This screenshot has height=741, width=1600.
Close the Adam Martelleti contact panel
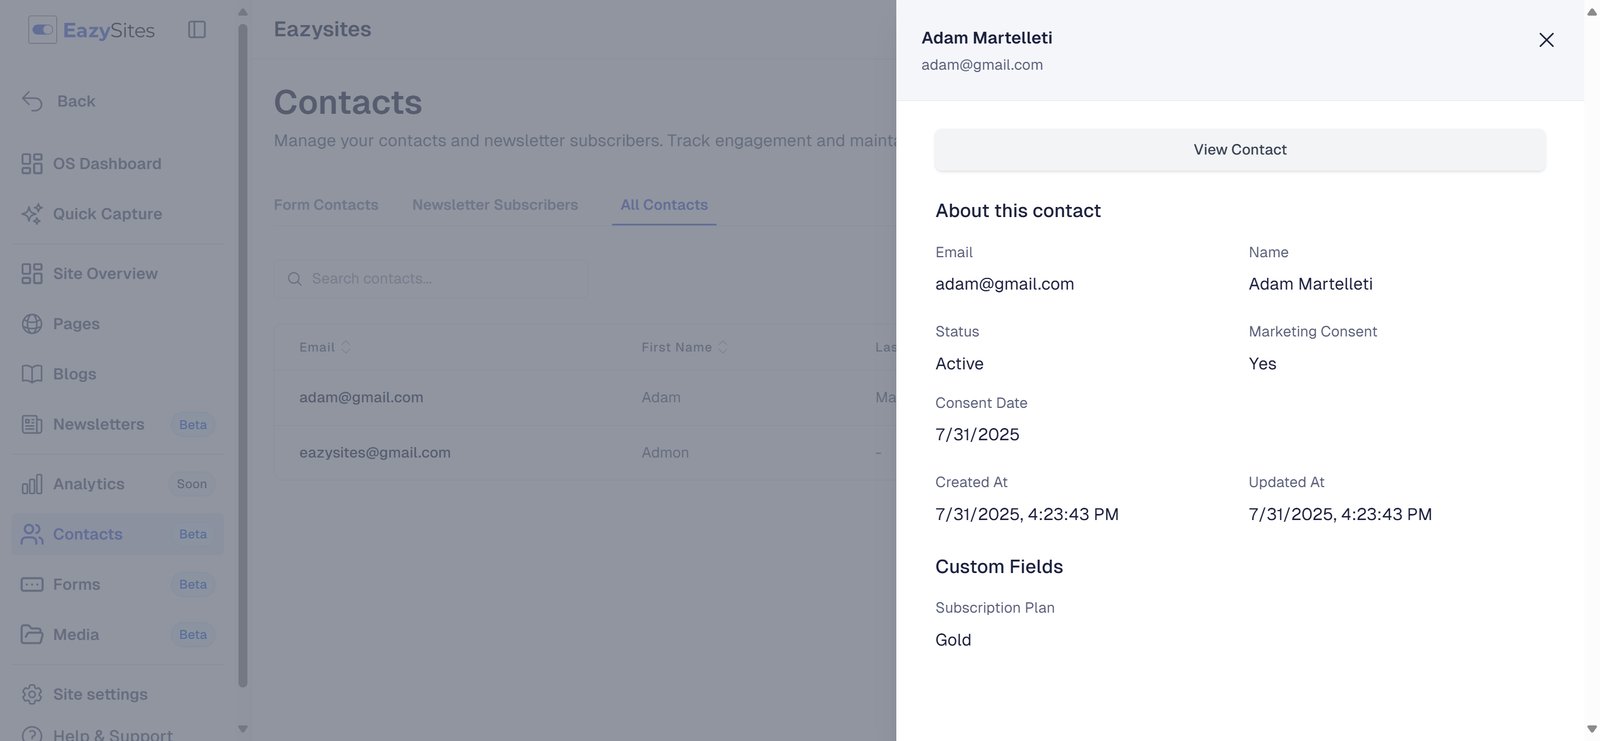[x=1546, y=40]
